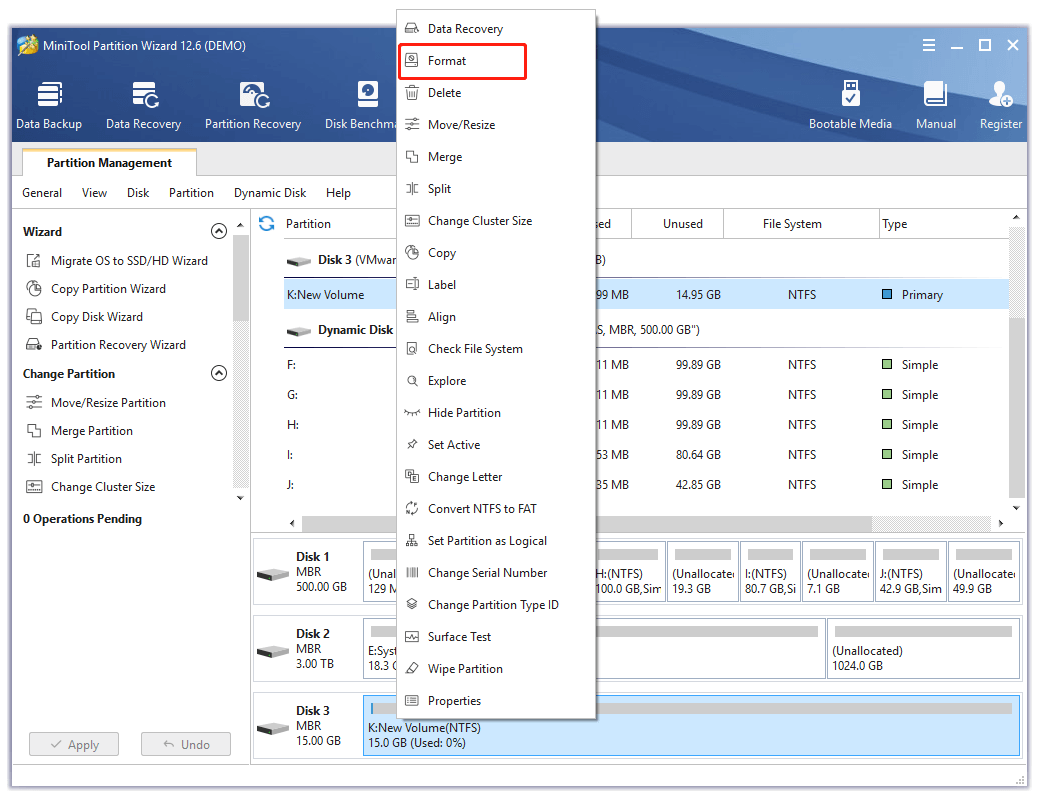The height and width of the screenshot is (794, 1040).
Task: Click sidebar scroll down arrow
Action: pos(240,497)
